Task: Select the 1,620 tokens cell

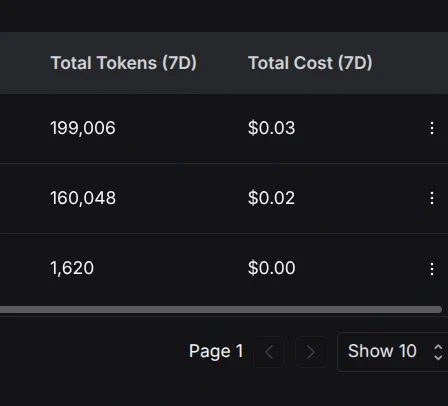Action: (x=72, y=268)
